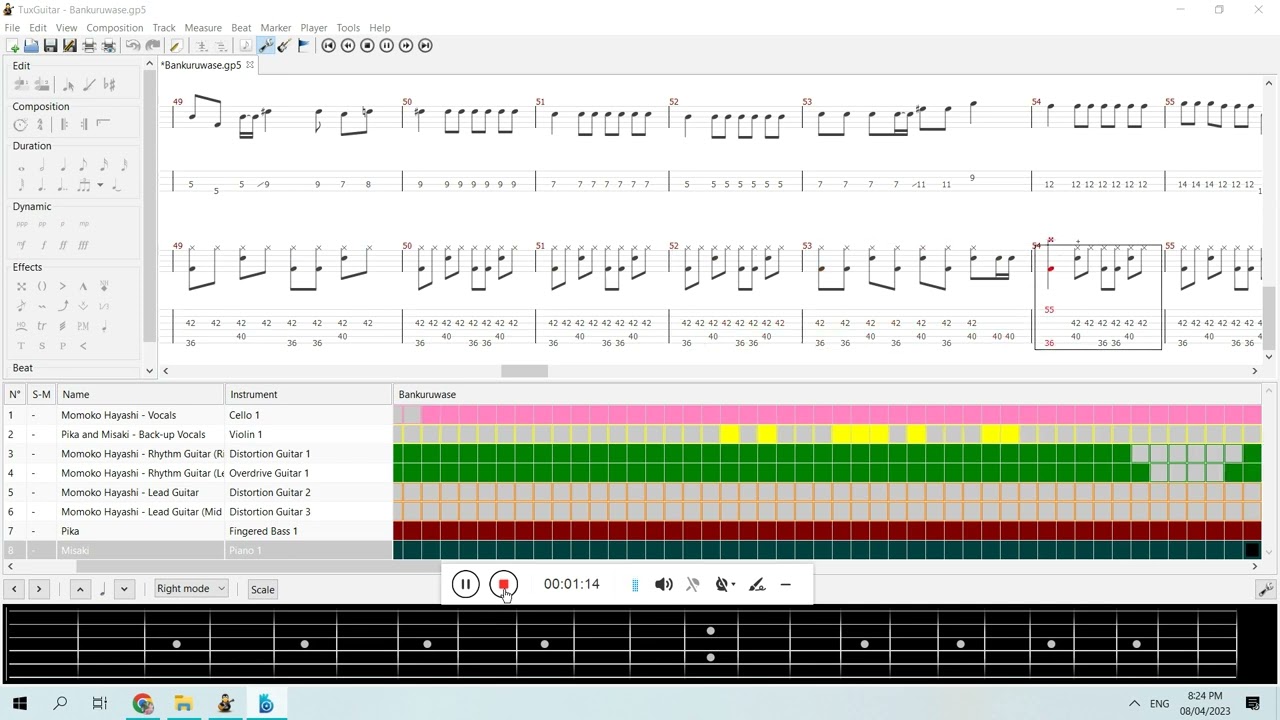Click the guitar icon in the toolbar

pyautogui.click(x=285, y=46)
